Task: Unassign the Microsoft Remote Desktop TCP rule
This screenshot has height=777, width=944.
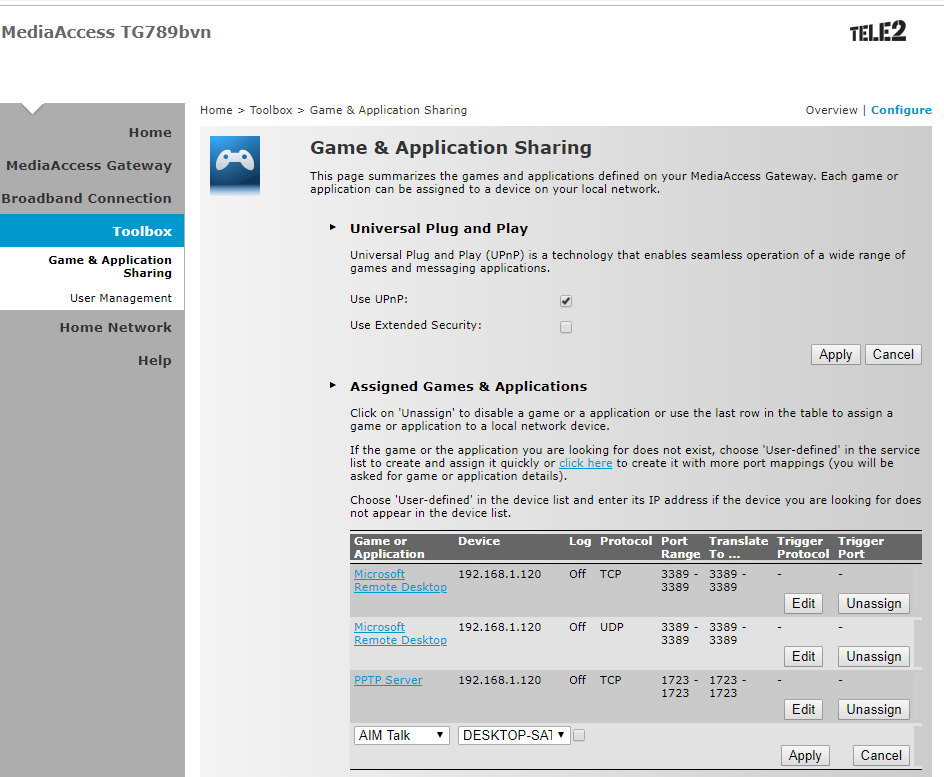Action: [874, 604]
